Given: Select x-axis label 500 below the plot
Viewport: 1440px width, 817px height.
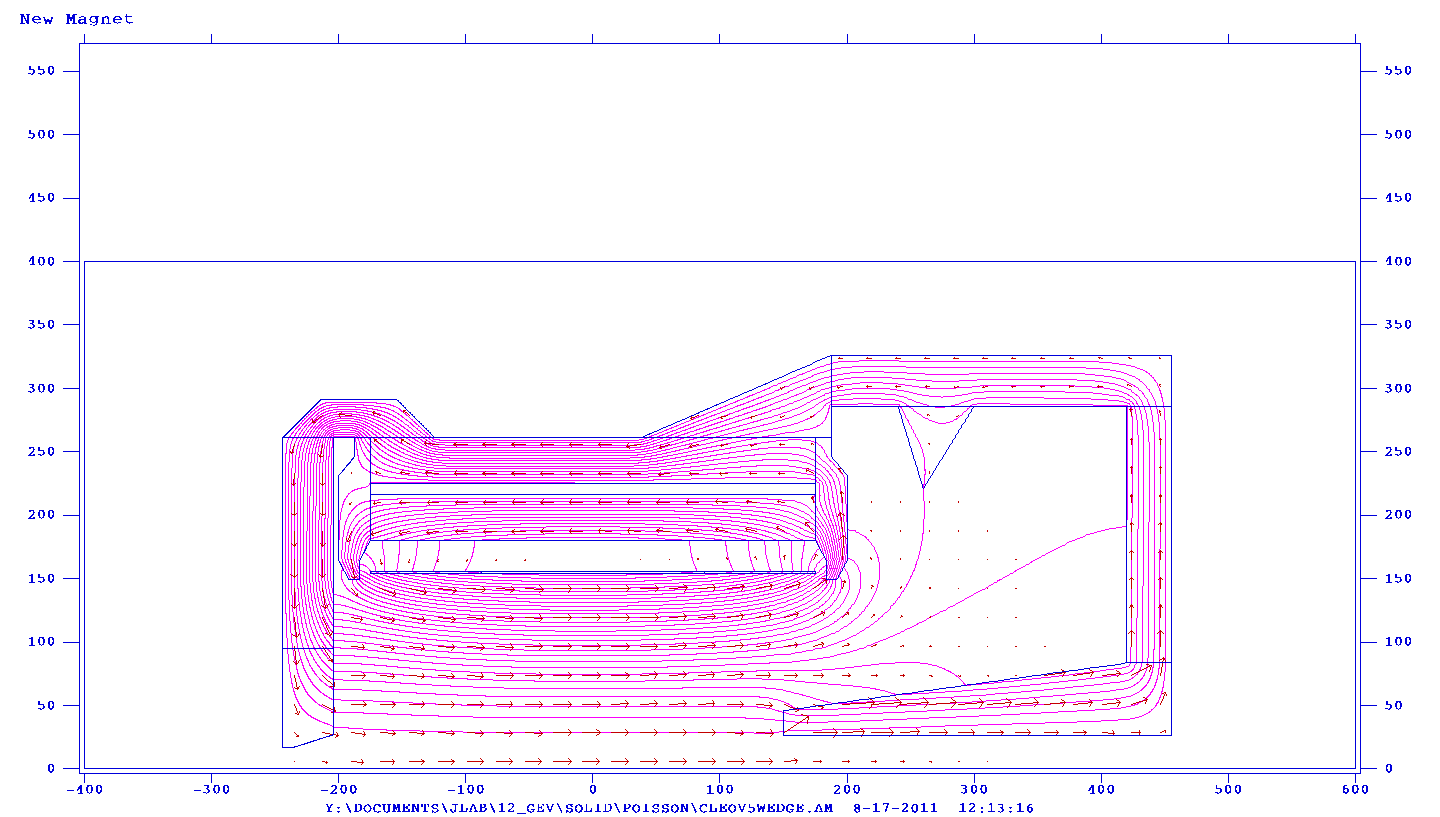Looking at the screenshot, I should (x=1228, y=789).
